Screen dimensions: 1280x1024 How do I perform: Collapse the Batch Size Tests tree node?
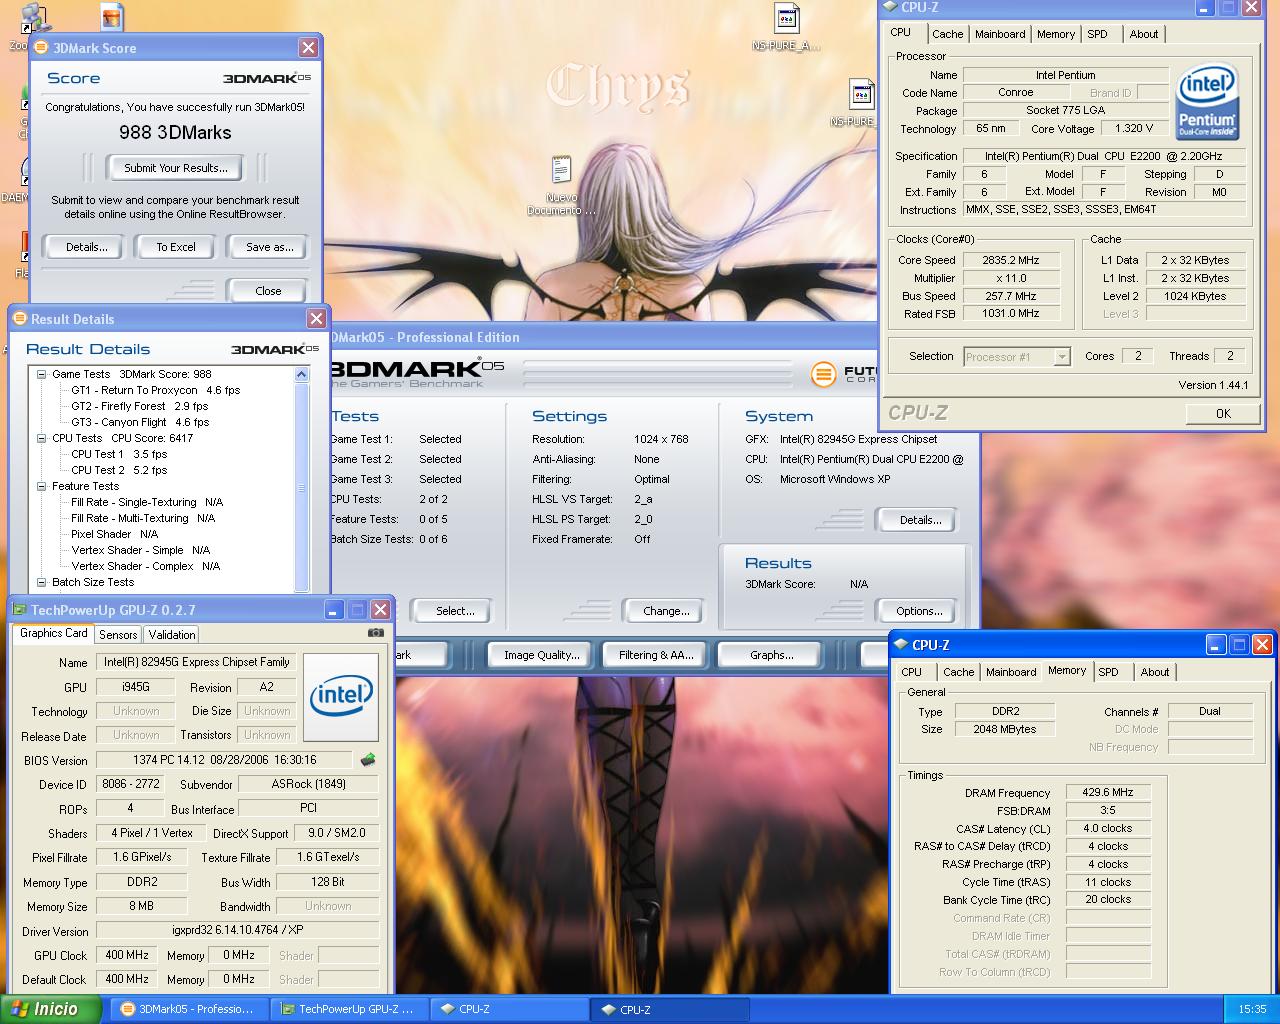42,582
